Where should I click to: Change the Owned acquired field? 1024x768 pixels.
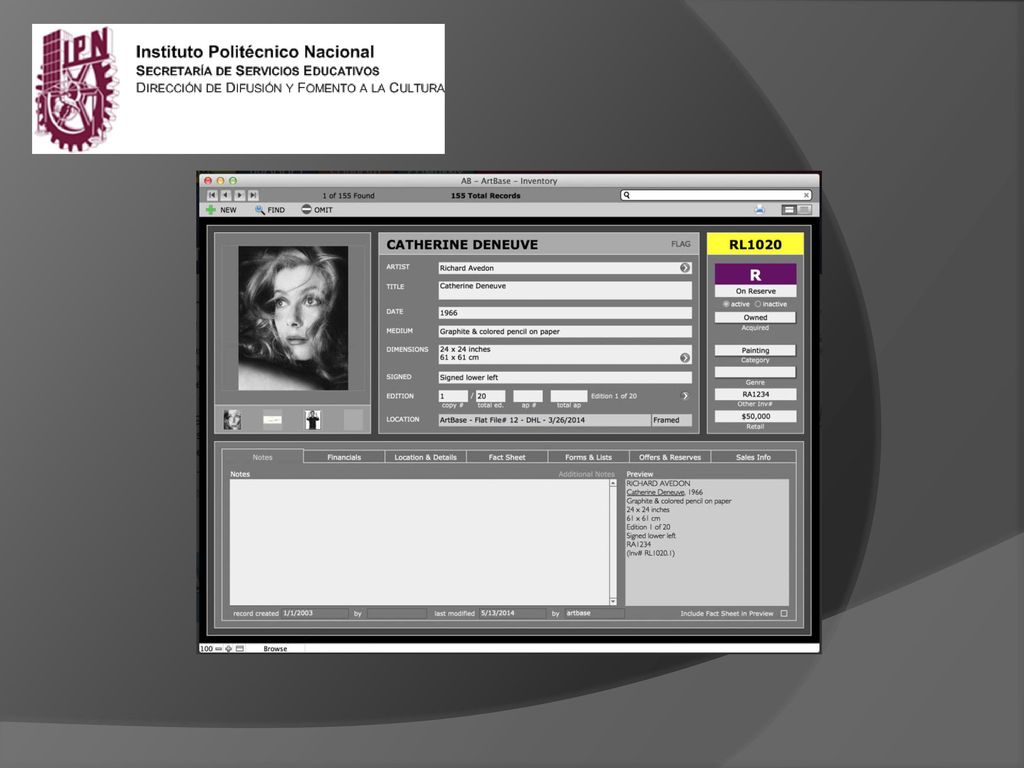[x=756, y=317]
